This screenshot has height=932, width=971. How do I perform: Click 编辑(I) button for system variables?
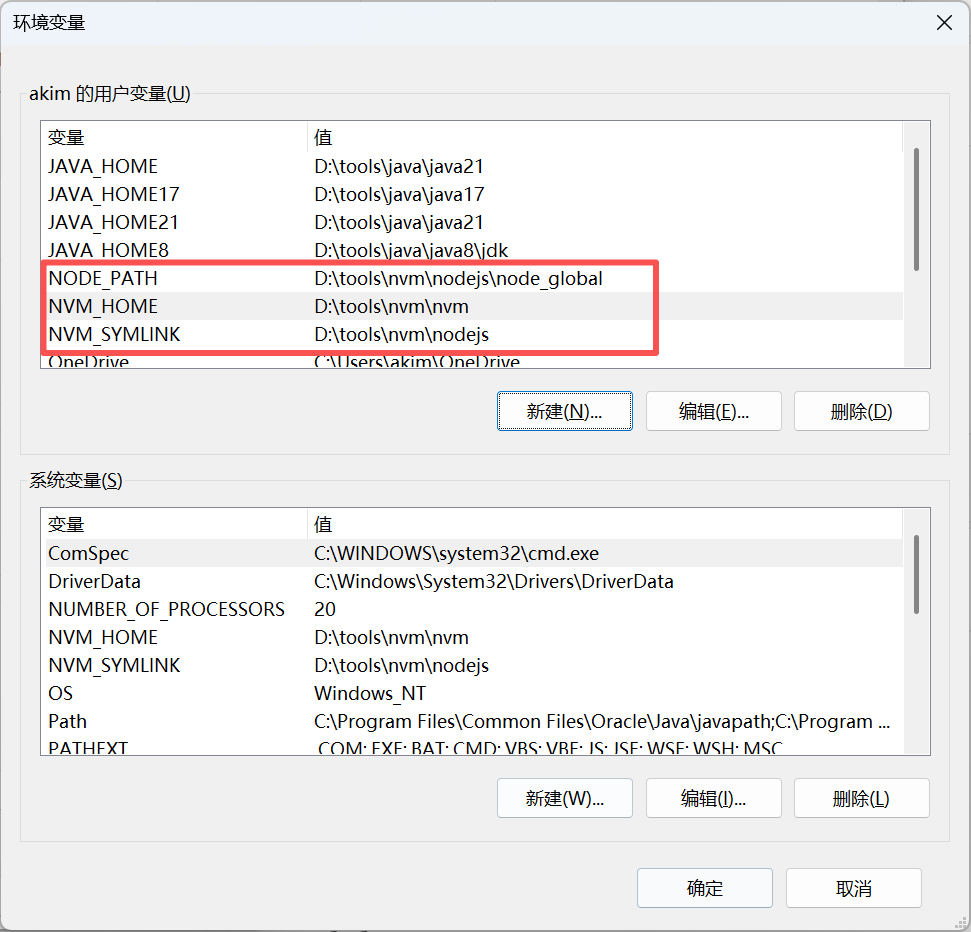point(713,798)
